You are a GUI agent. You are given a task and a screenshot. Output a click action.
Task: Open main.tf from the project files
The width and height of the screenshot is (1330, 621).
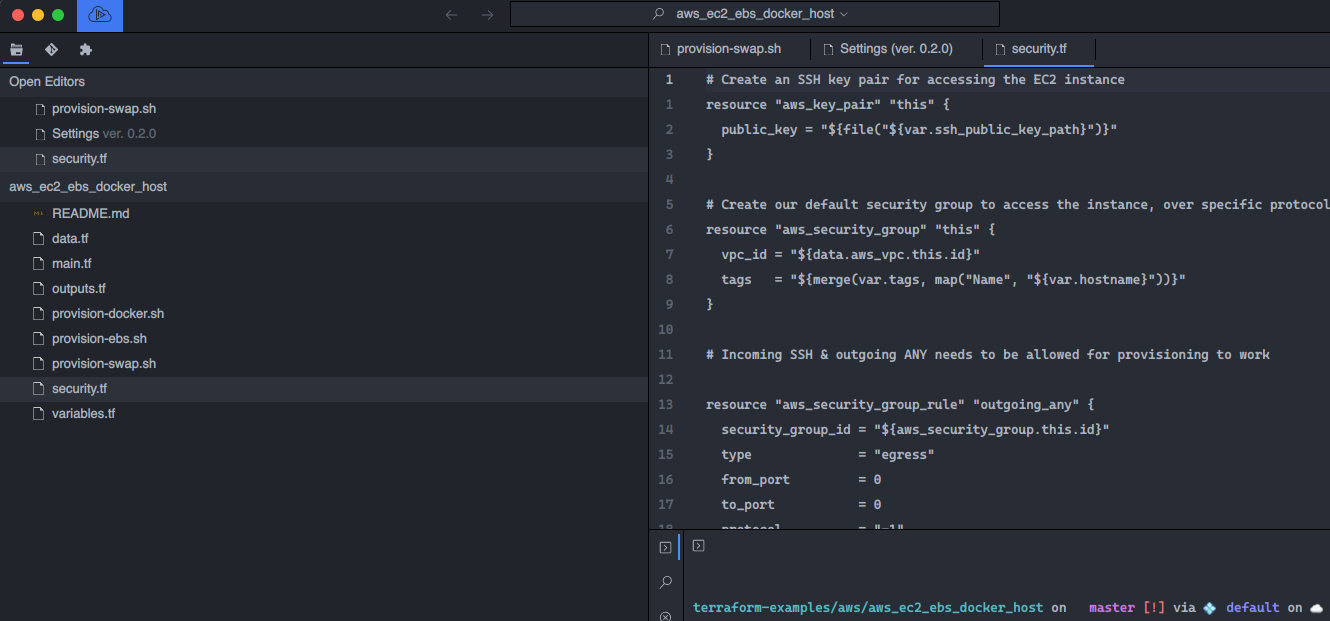click(x=71, y=263)
